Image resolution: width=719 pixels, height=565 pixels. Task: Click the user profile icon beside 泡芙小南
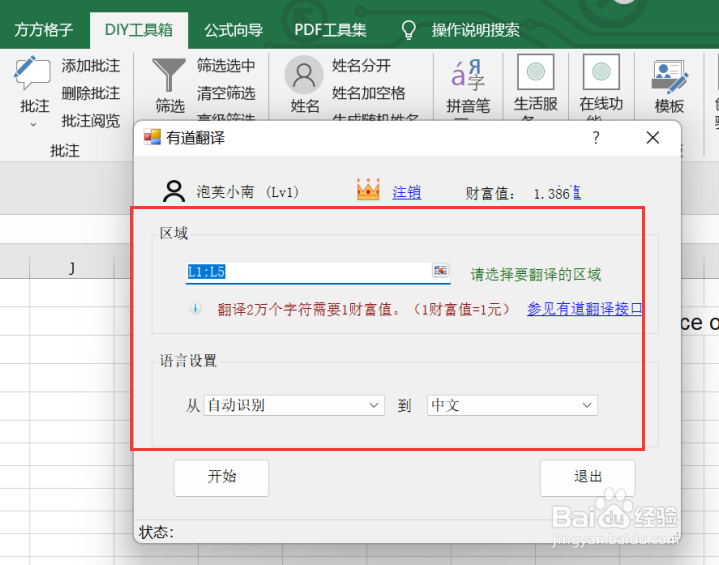click(x=174, y=191)
